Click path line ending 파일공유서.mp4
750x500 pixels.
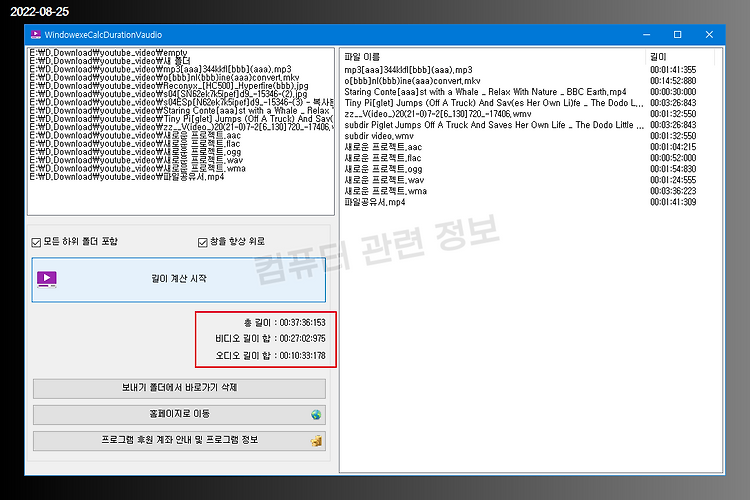tap(127, 177)
